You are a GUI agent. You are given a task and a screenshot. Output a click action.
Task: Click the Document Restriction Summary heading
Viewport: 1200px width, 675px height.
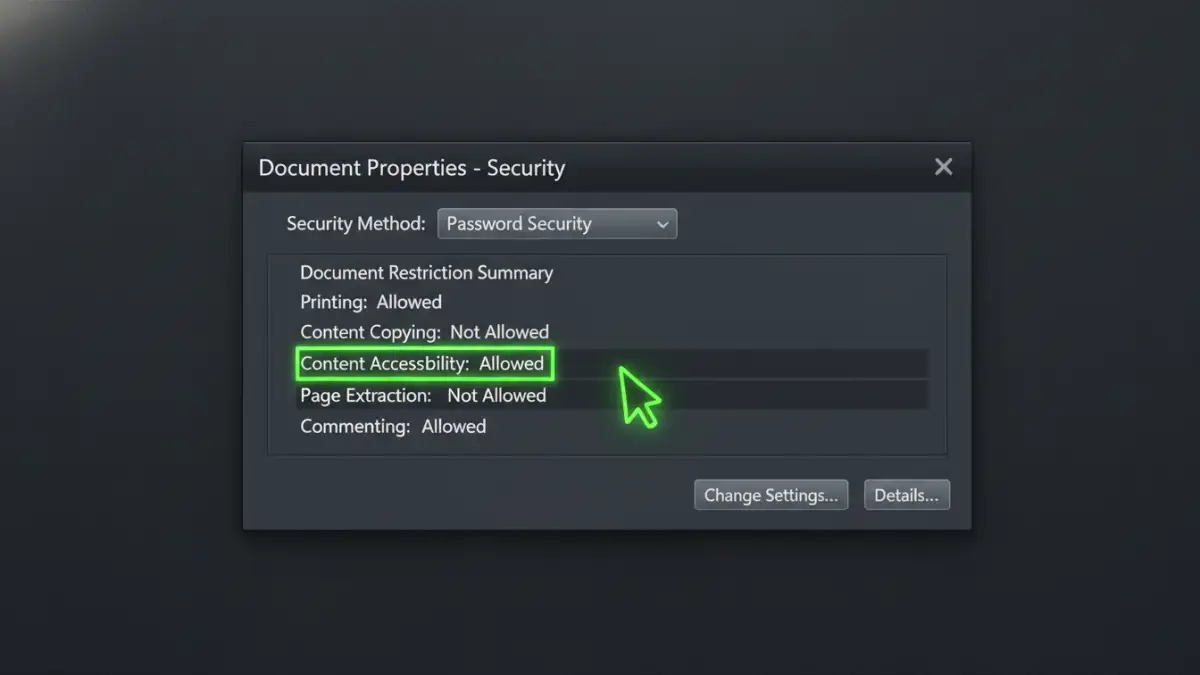[426, 272]
